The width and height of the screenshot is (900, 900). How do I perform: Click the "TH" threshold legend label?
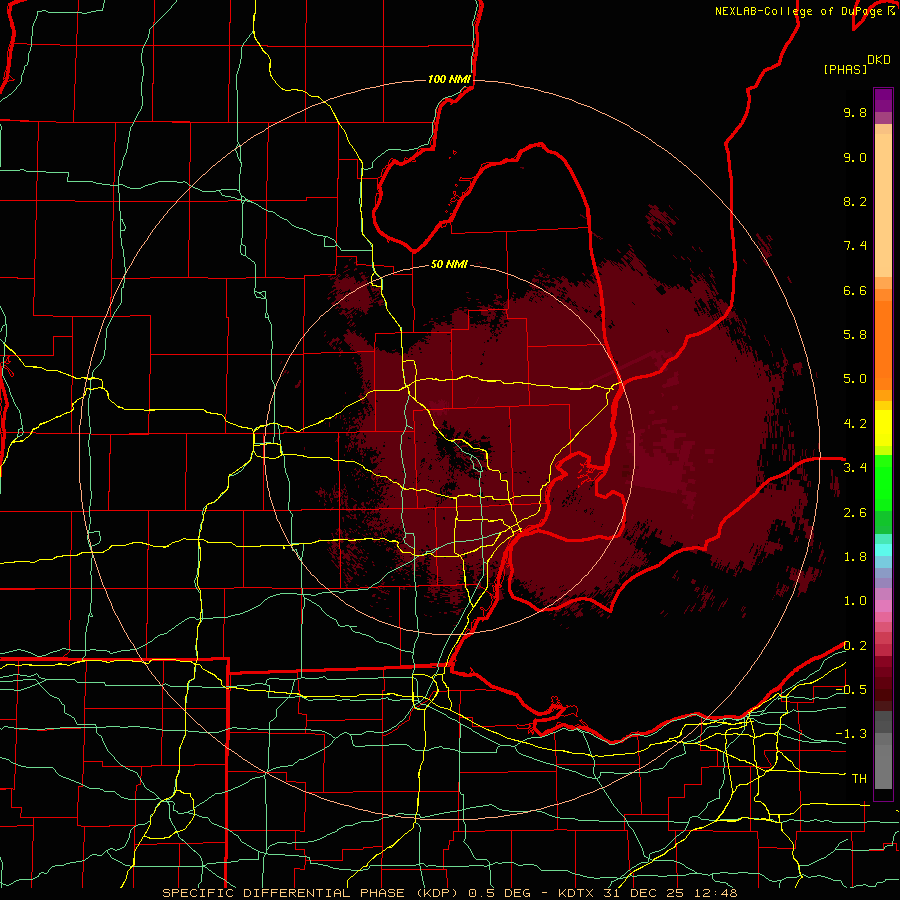[x=859, y=779]
